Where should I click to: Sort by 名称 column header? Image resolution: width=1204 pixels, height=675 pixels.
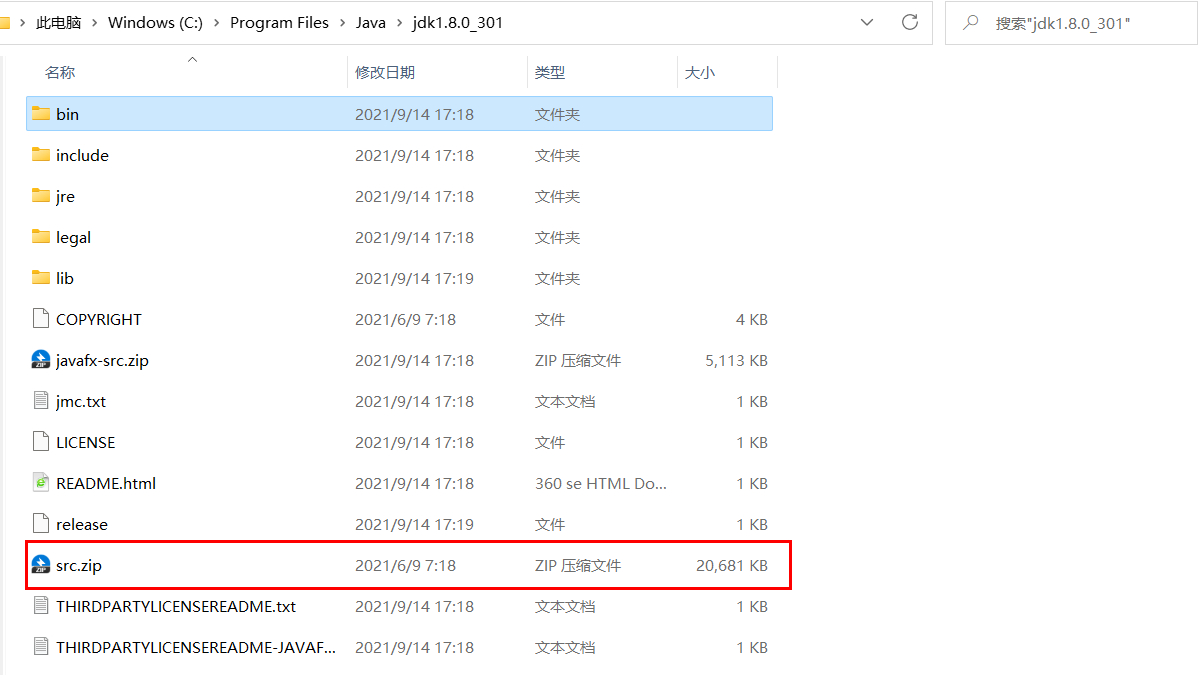click(x=60, y=72)
